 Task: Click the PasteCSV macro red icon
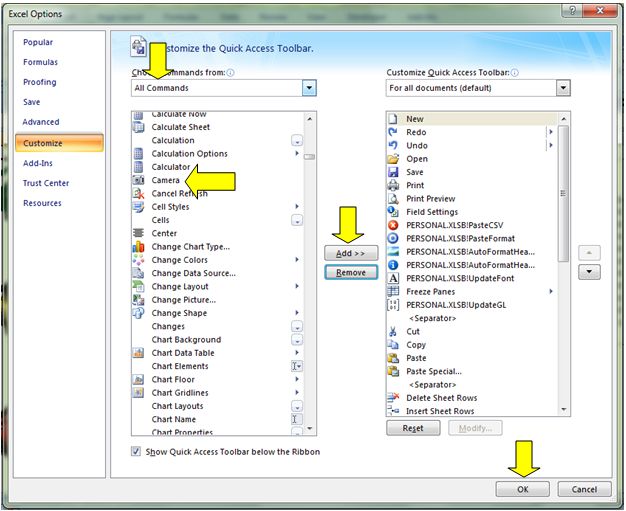pyautogui.click(x=393, y=225)
